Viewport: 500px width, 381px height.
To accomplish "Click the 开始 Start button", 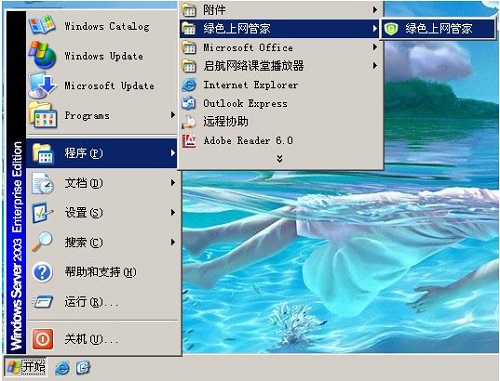I will pyautogui.click(x=26, y=367).
